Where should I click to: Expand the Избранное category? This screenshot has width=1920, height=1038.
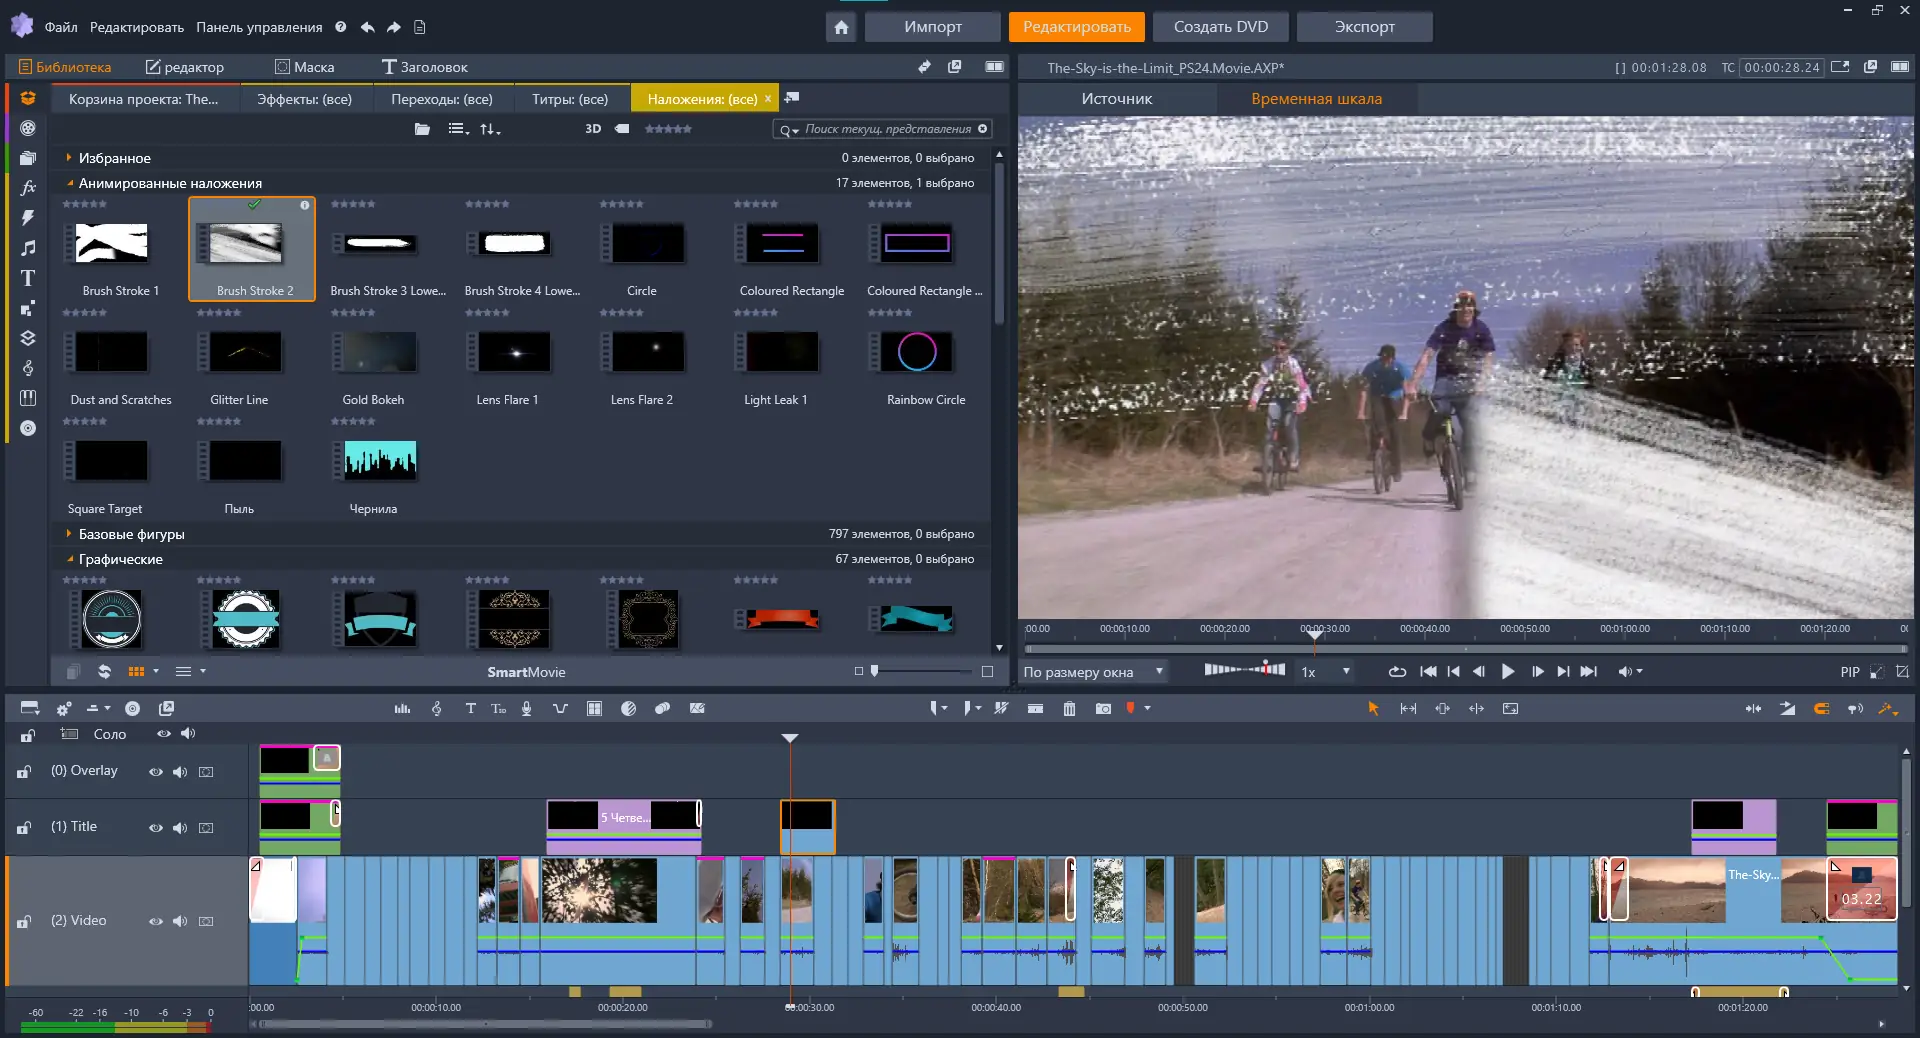68,158
